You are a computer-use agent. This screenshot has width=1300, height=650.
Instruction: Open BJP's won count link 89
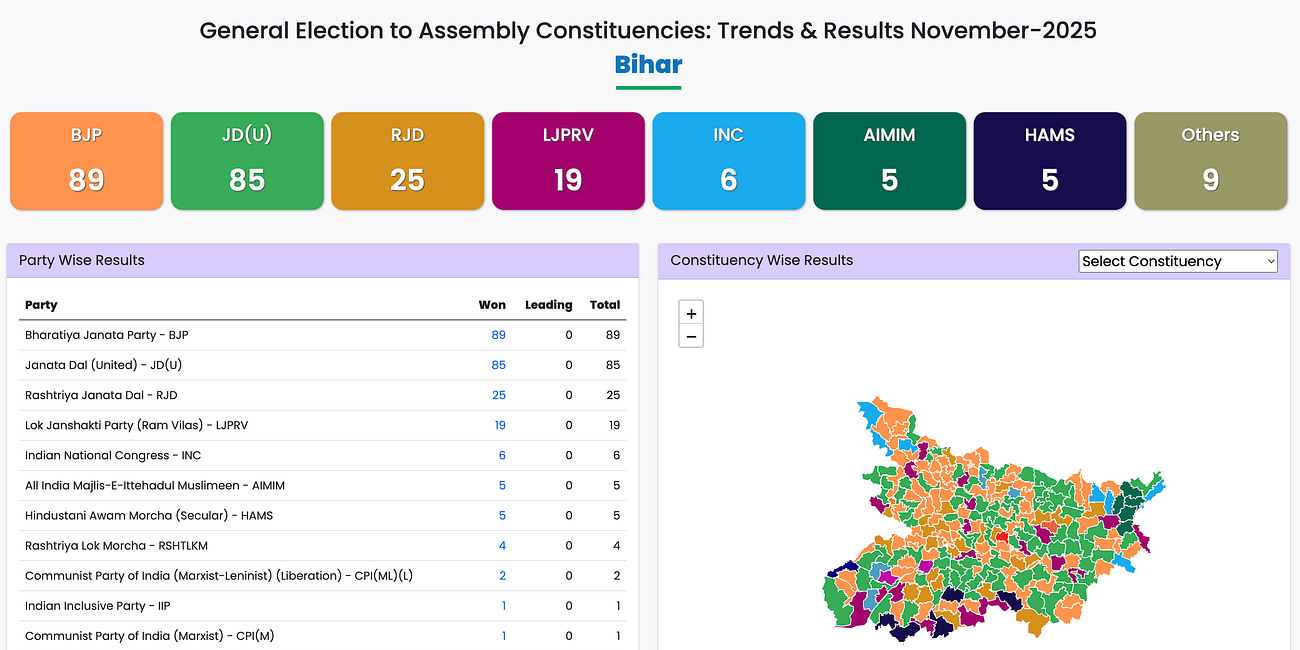click(x=498, y=335)
